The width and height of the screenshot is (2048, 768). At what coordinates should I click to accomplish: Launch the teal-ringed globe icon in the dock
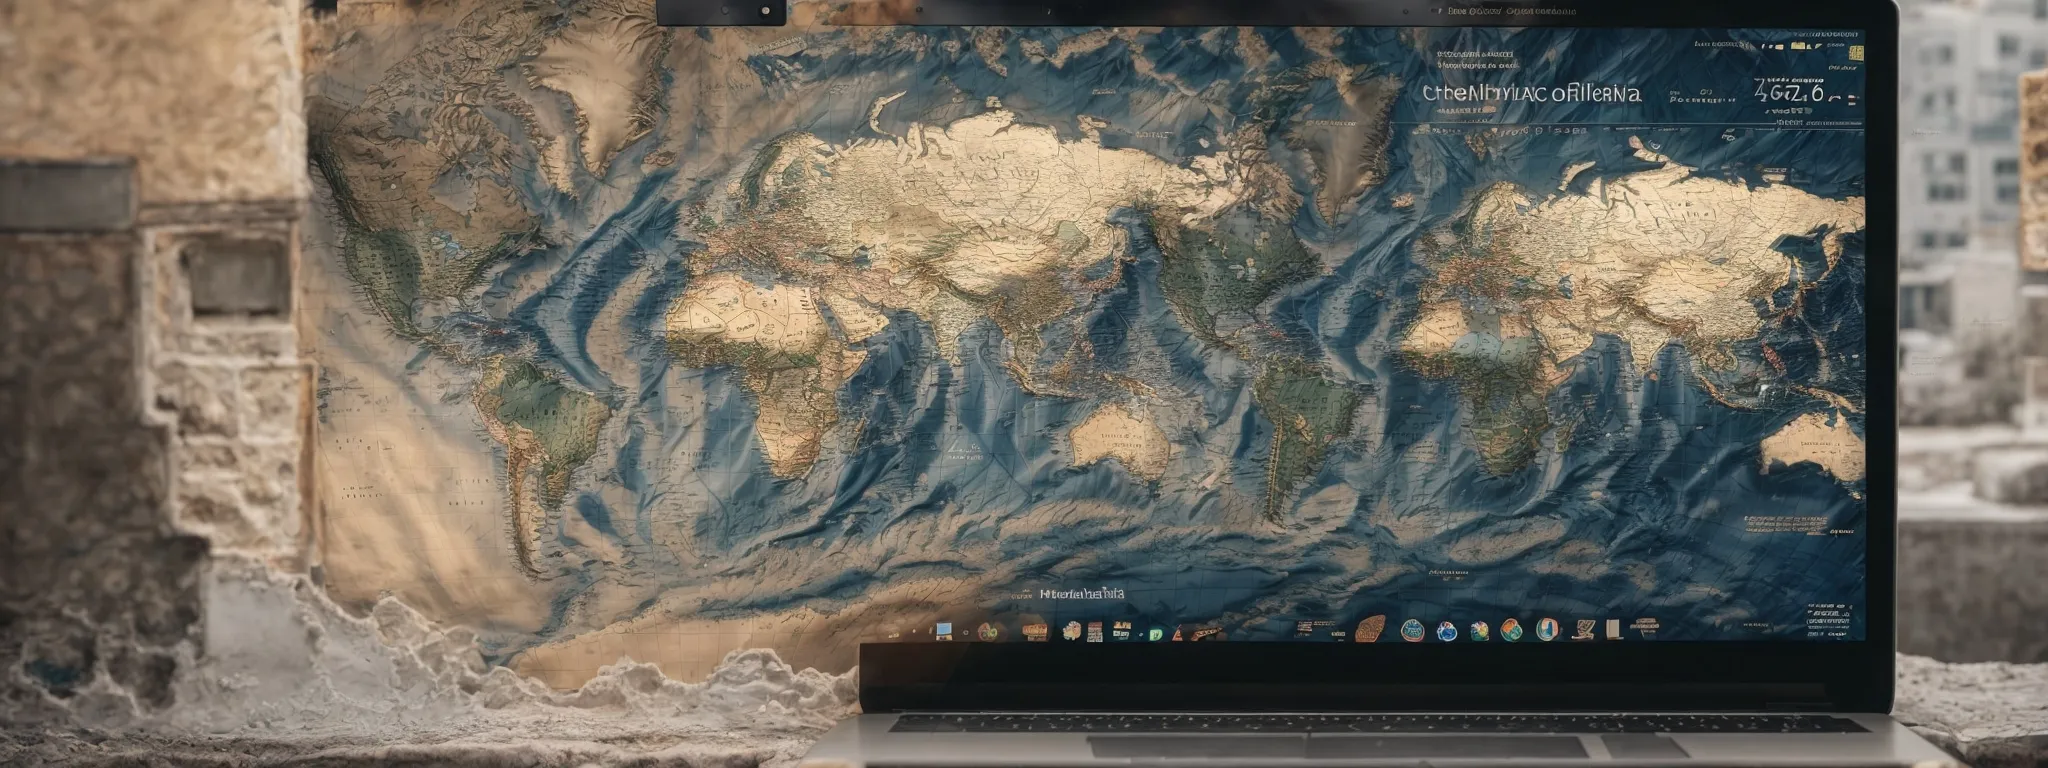pyautogui.click(x=1412, y=630)
